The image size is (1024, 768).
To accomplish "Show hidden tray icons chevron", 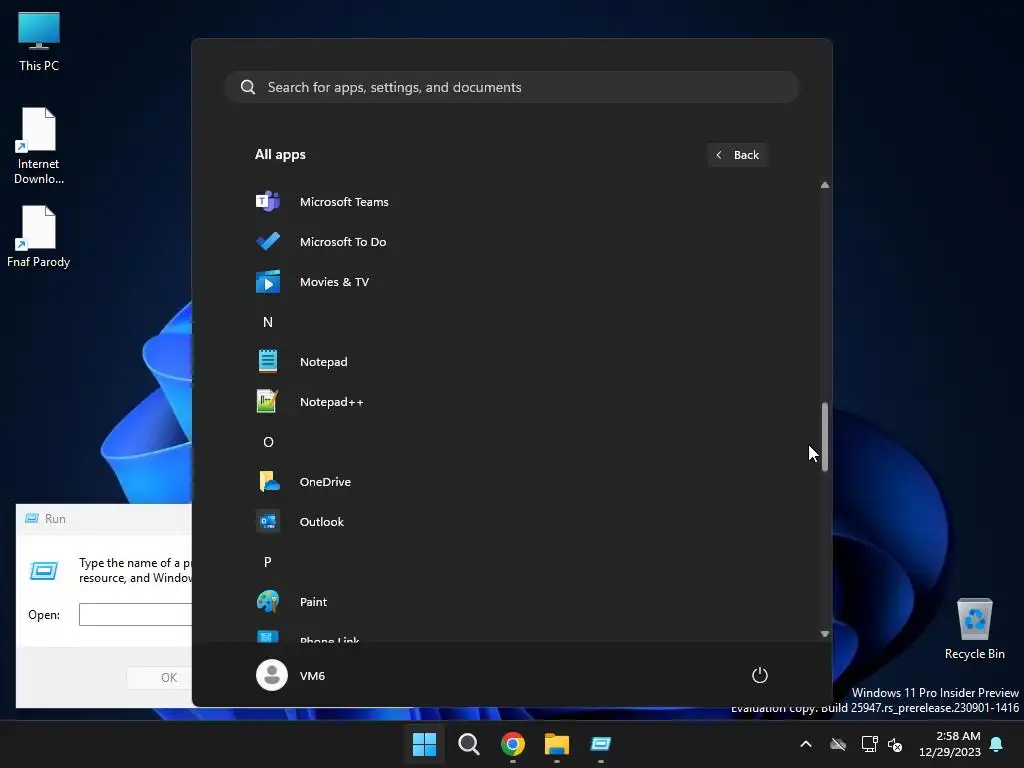I will click(x=806, y=744).
